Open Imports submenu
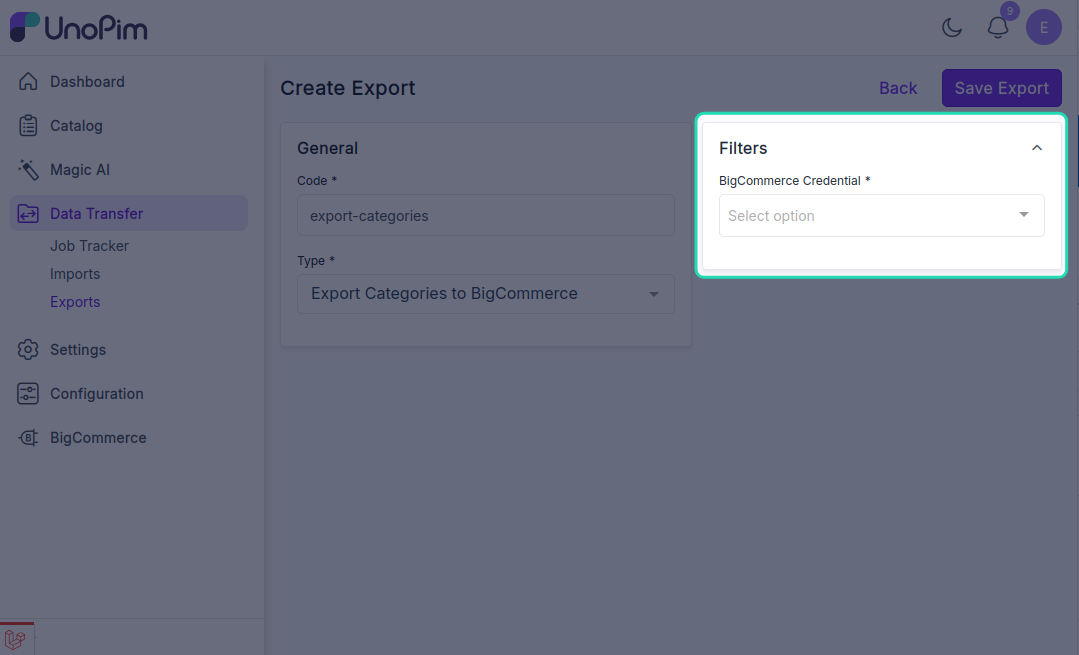 coord(75,274)
